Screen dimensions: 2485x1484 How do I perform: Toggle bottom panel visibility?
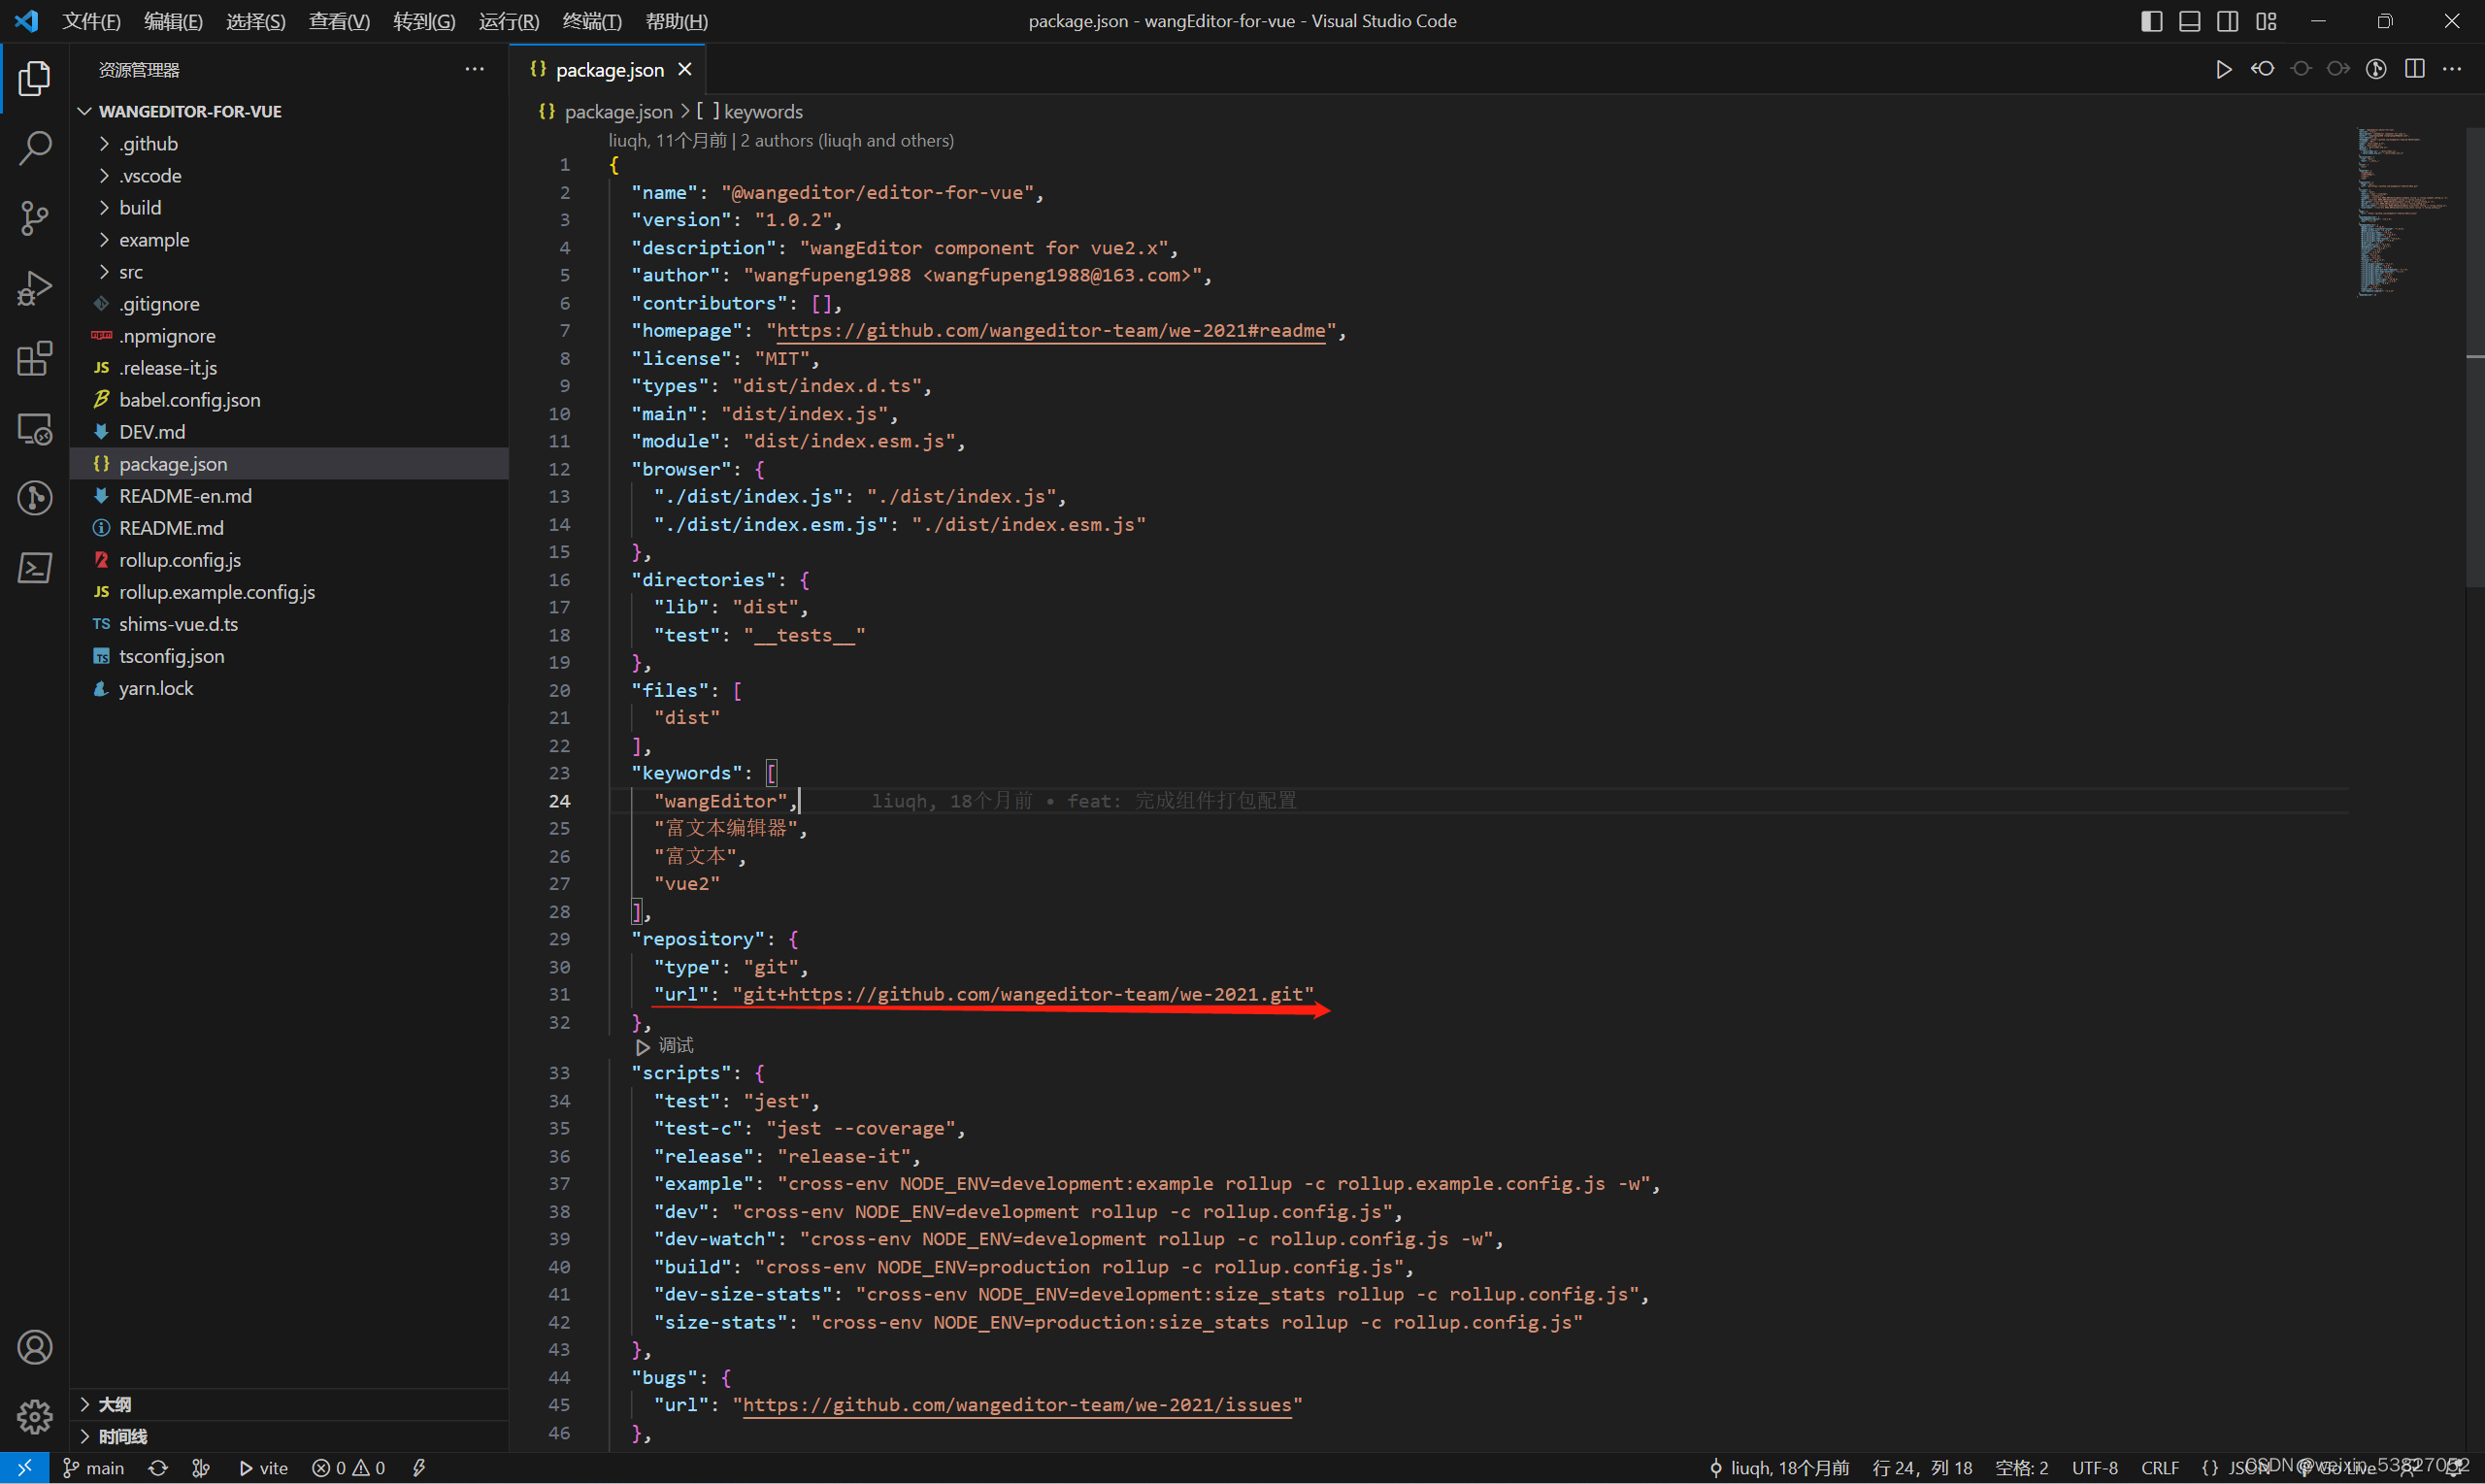pos(2189,21)
